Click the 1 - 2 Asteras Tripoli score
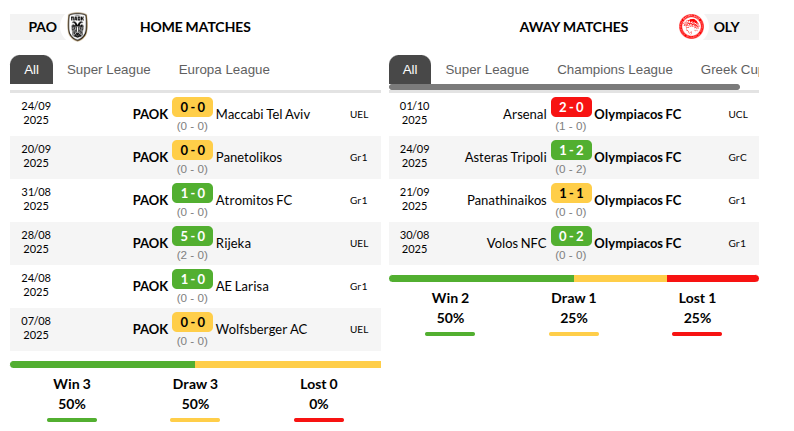Viewport: 794px width, 431px height. [571, 150]
